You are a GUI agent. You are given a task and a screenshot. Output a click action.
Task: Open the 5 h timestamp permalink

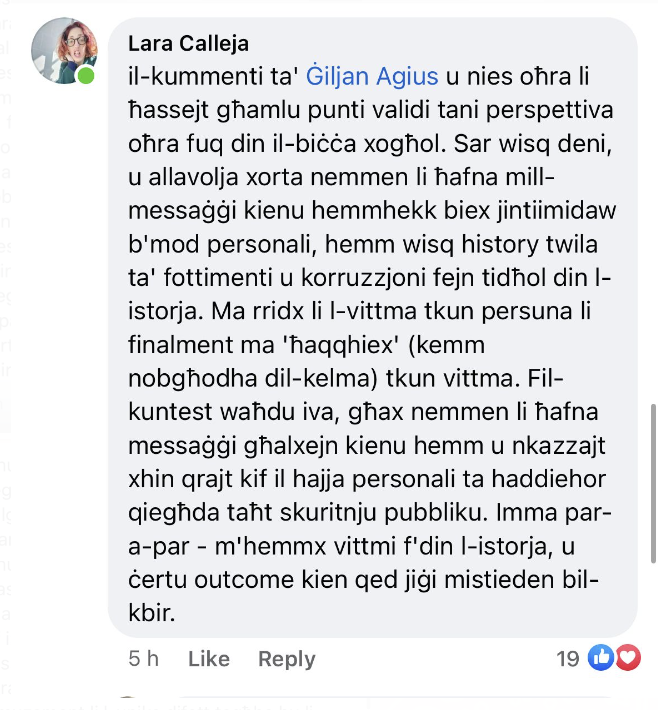[144, 659]
